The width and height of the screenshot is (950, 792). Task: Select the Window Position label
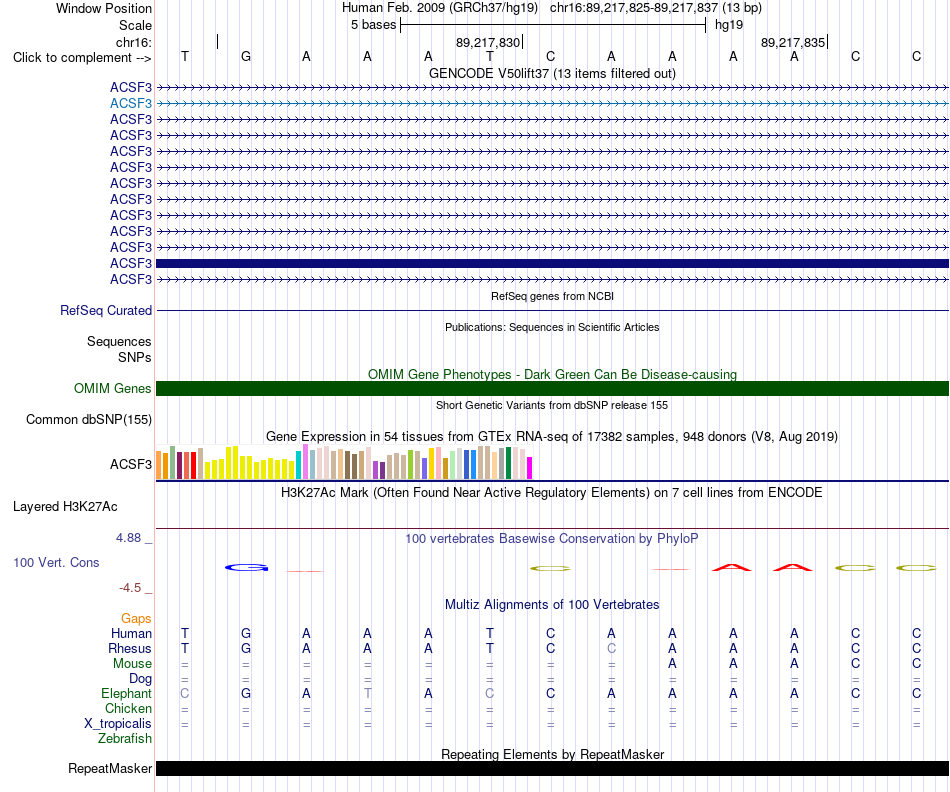[x=104, y=8]
